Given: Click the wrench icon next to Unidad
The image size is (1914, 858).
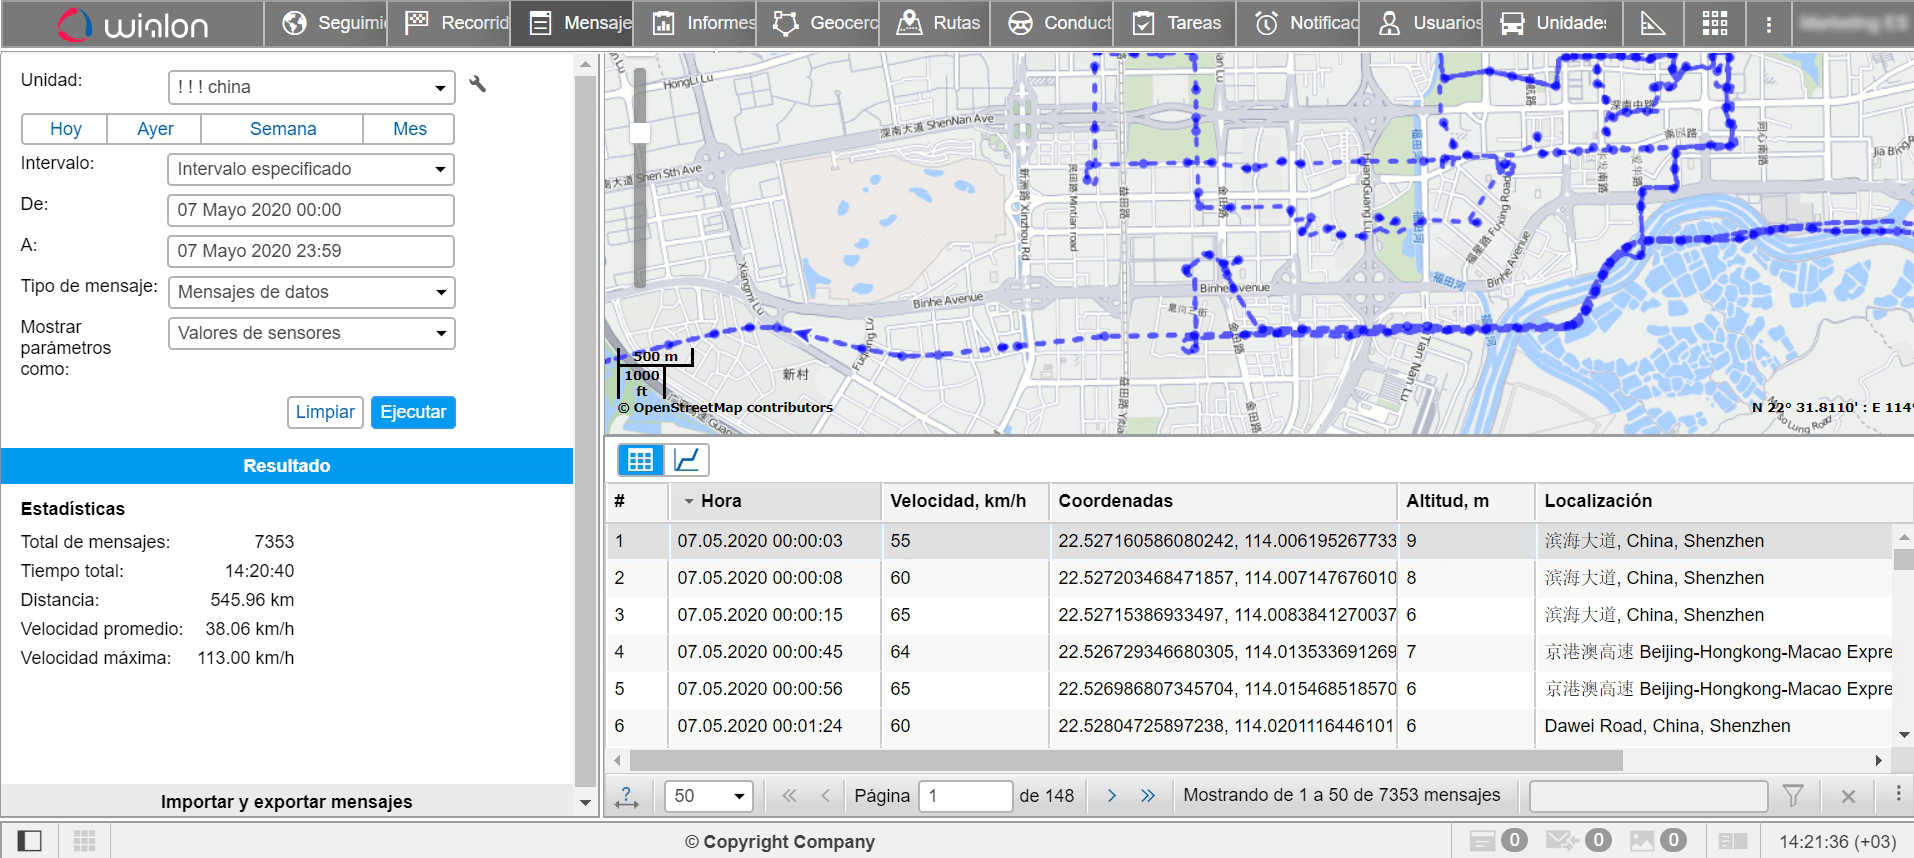Looking at the screenshot, I should 478,85.
